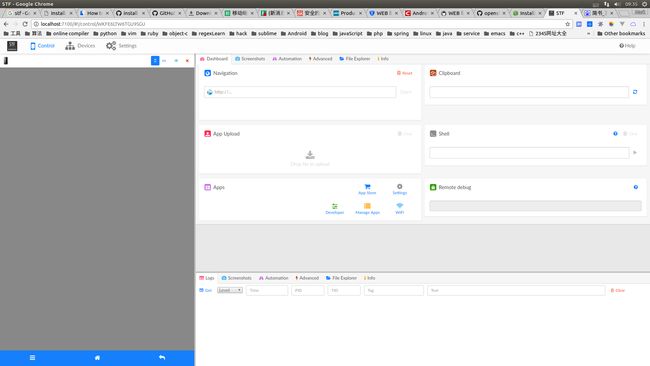Click the upload drop zone icon
The height and width of the screenshot is (366, 650).
[310, 155]
